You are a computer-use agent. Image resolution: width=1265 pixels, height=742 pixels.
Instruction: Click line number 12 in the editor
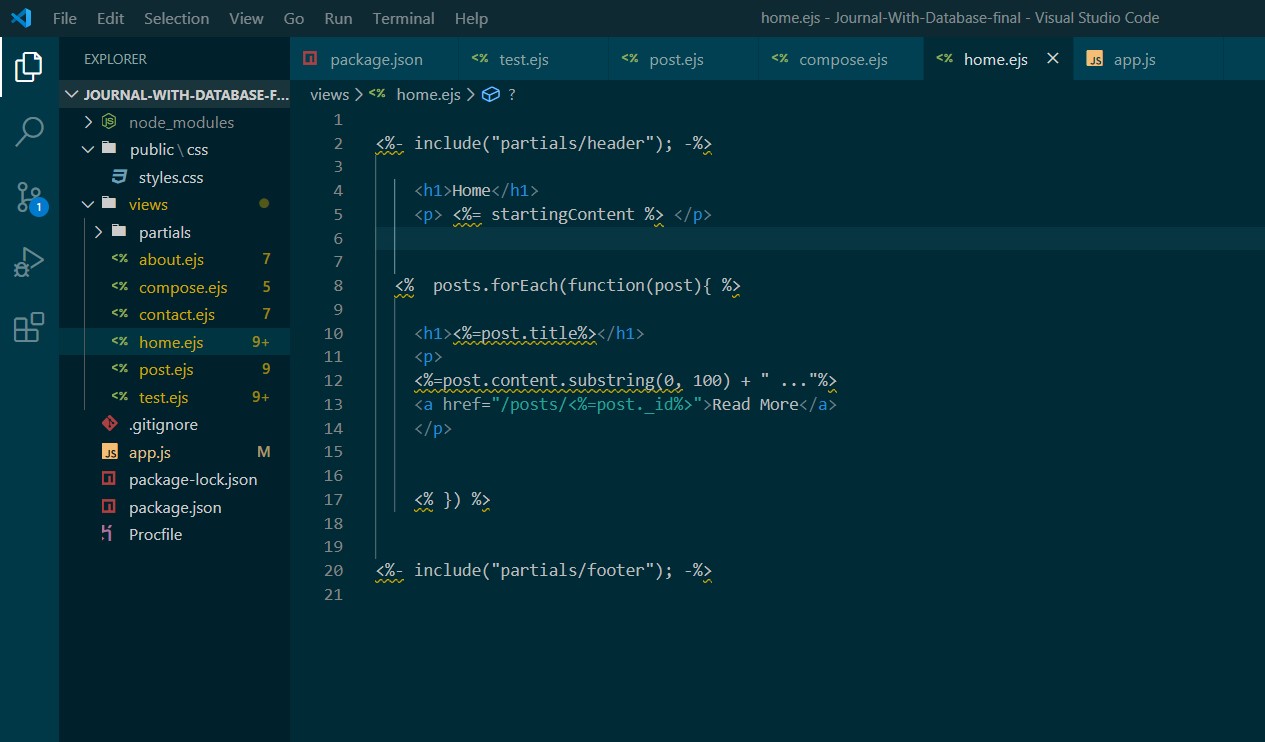pos(333,380)
